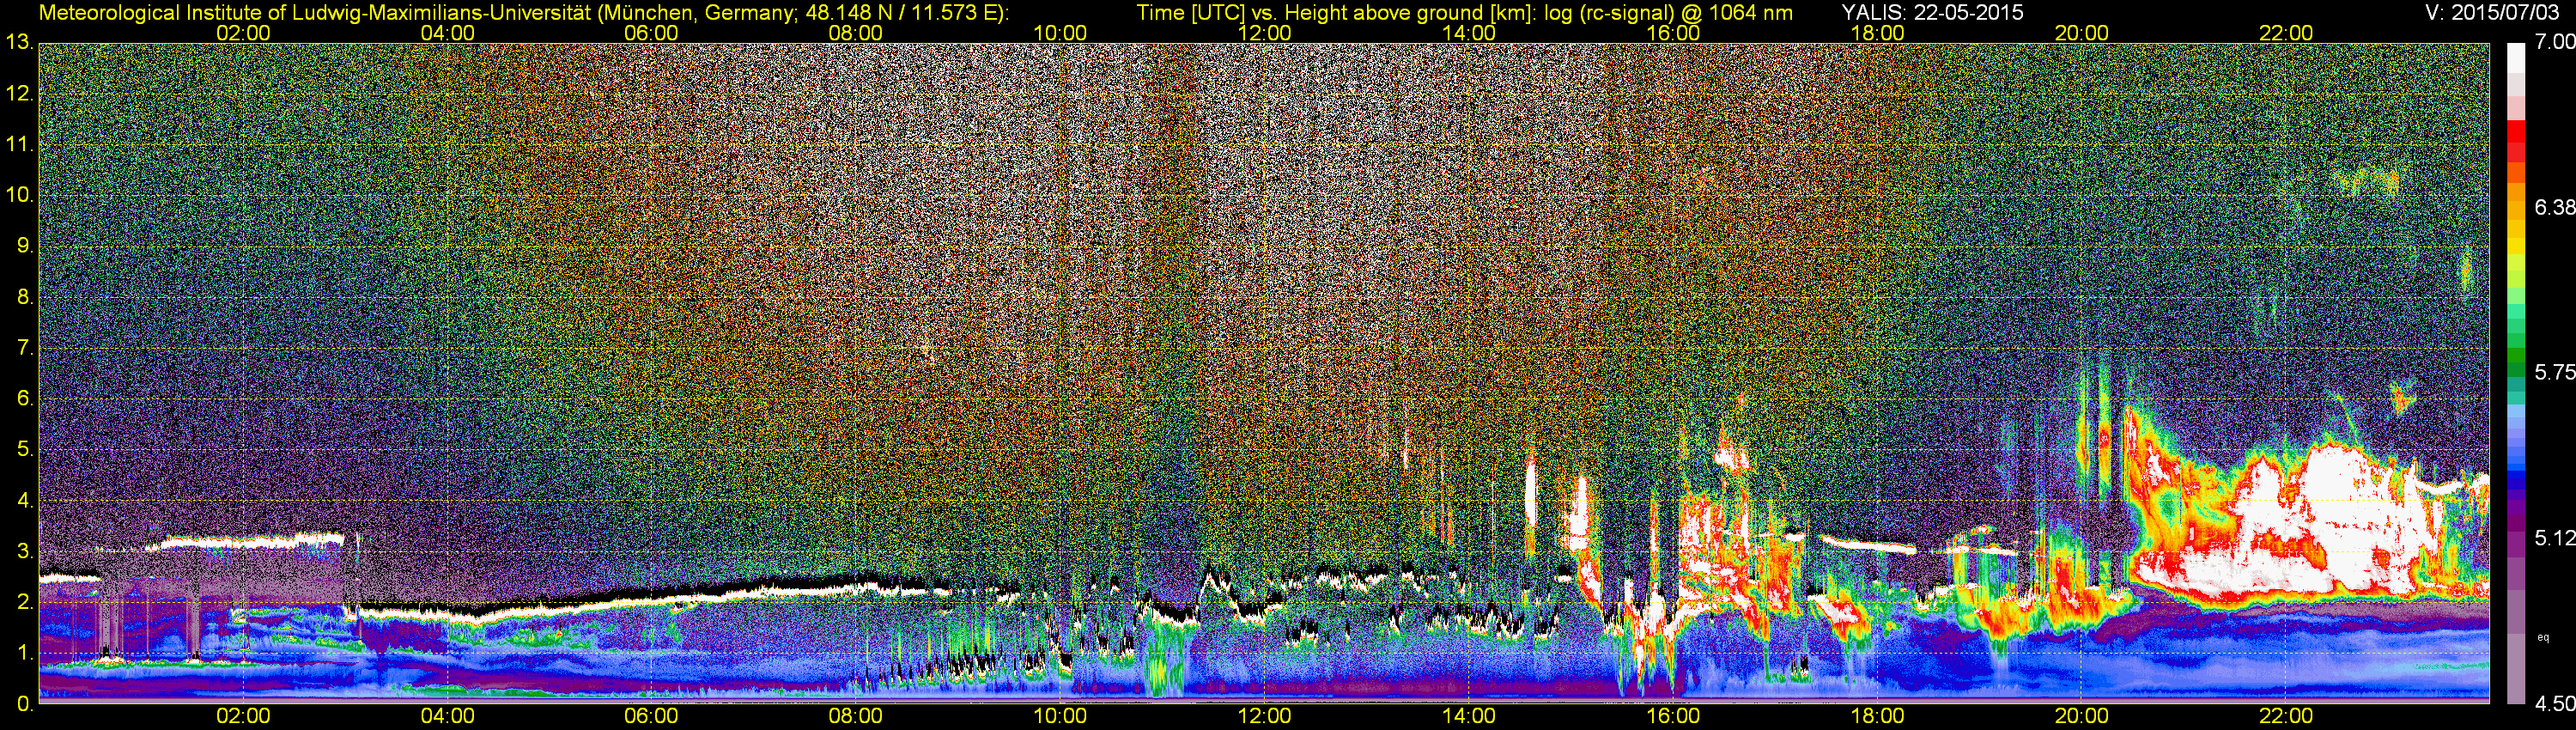Viewport: 2576px width, 730px height.
Task: Click the 7. height axis label
Action: [24, 348]
